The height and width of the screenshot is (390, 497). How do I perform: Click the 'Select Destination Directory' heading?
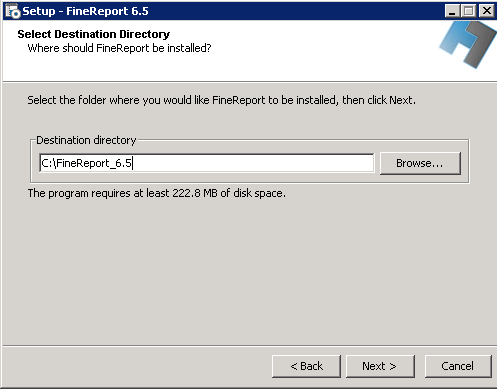point(94,34)
